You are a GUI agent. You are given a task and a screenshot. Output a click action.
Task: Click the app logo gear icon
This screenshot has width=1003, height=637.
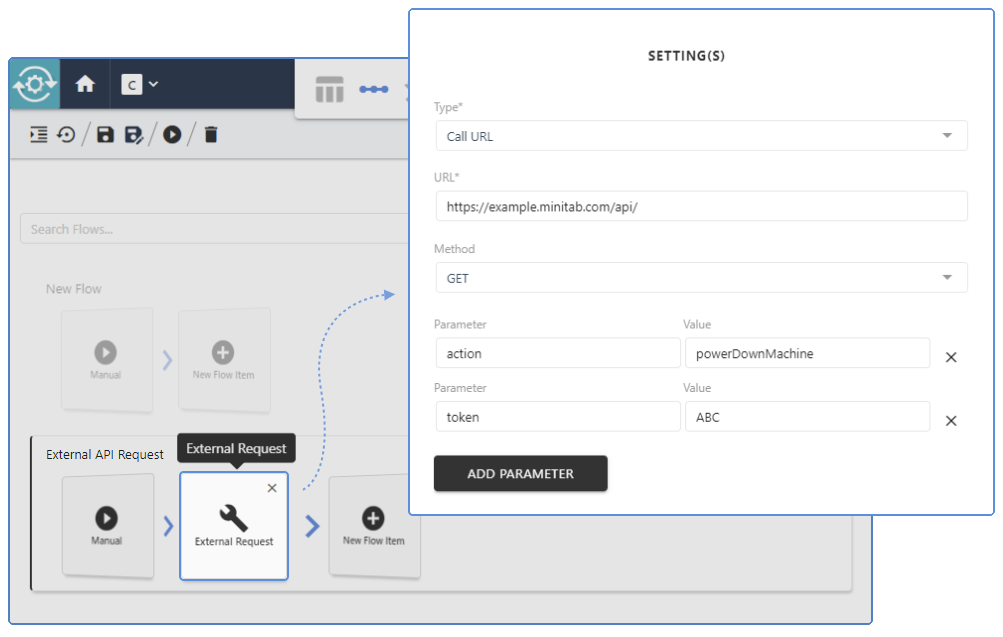coord(33,84)
